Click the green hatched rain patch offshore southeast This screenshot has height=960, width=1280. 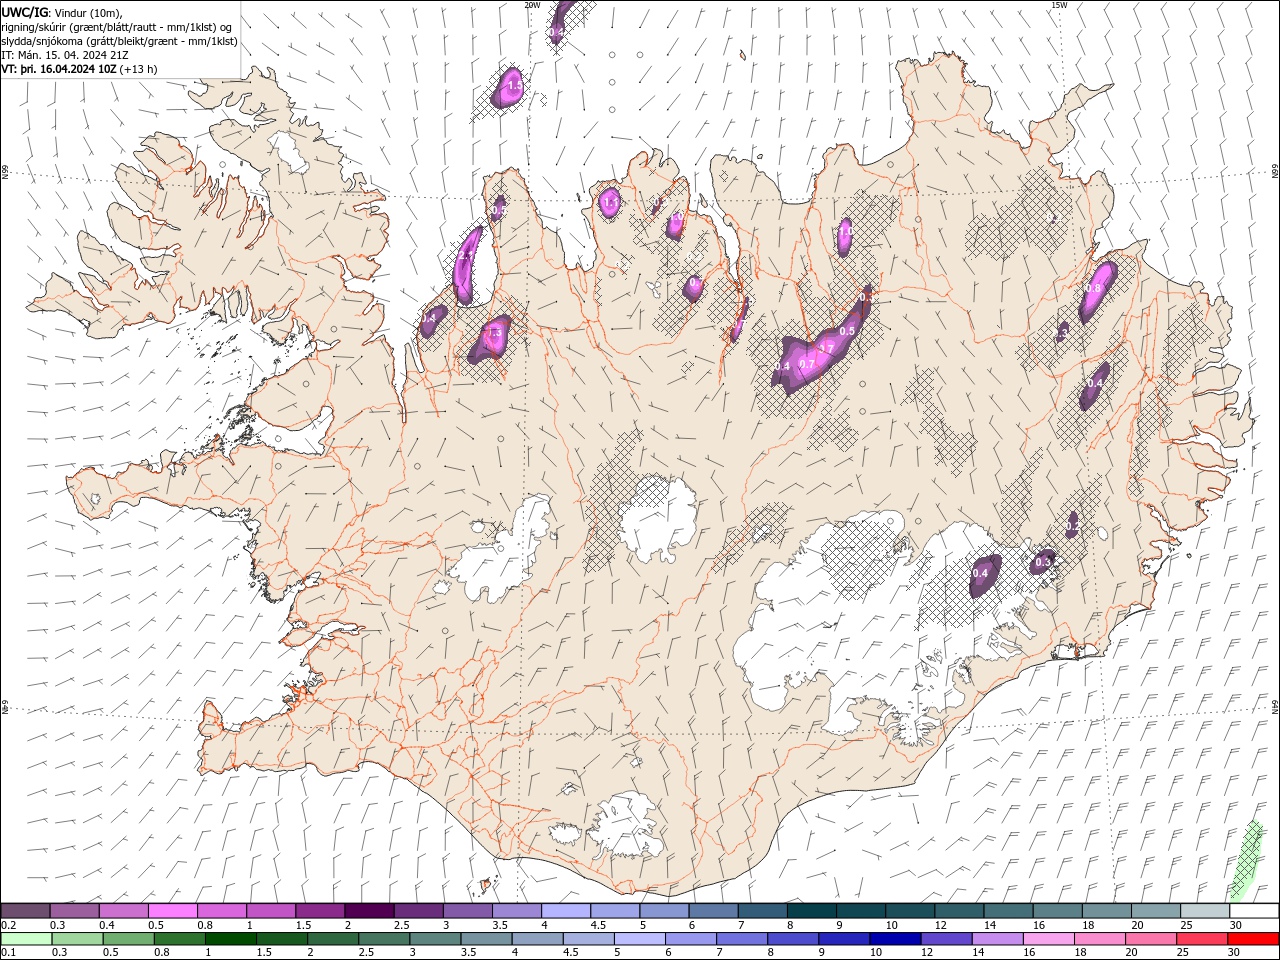(x=1246, y=859)
